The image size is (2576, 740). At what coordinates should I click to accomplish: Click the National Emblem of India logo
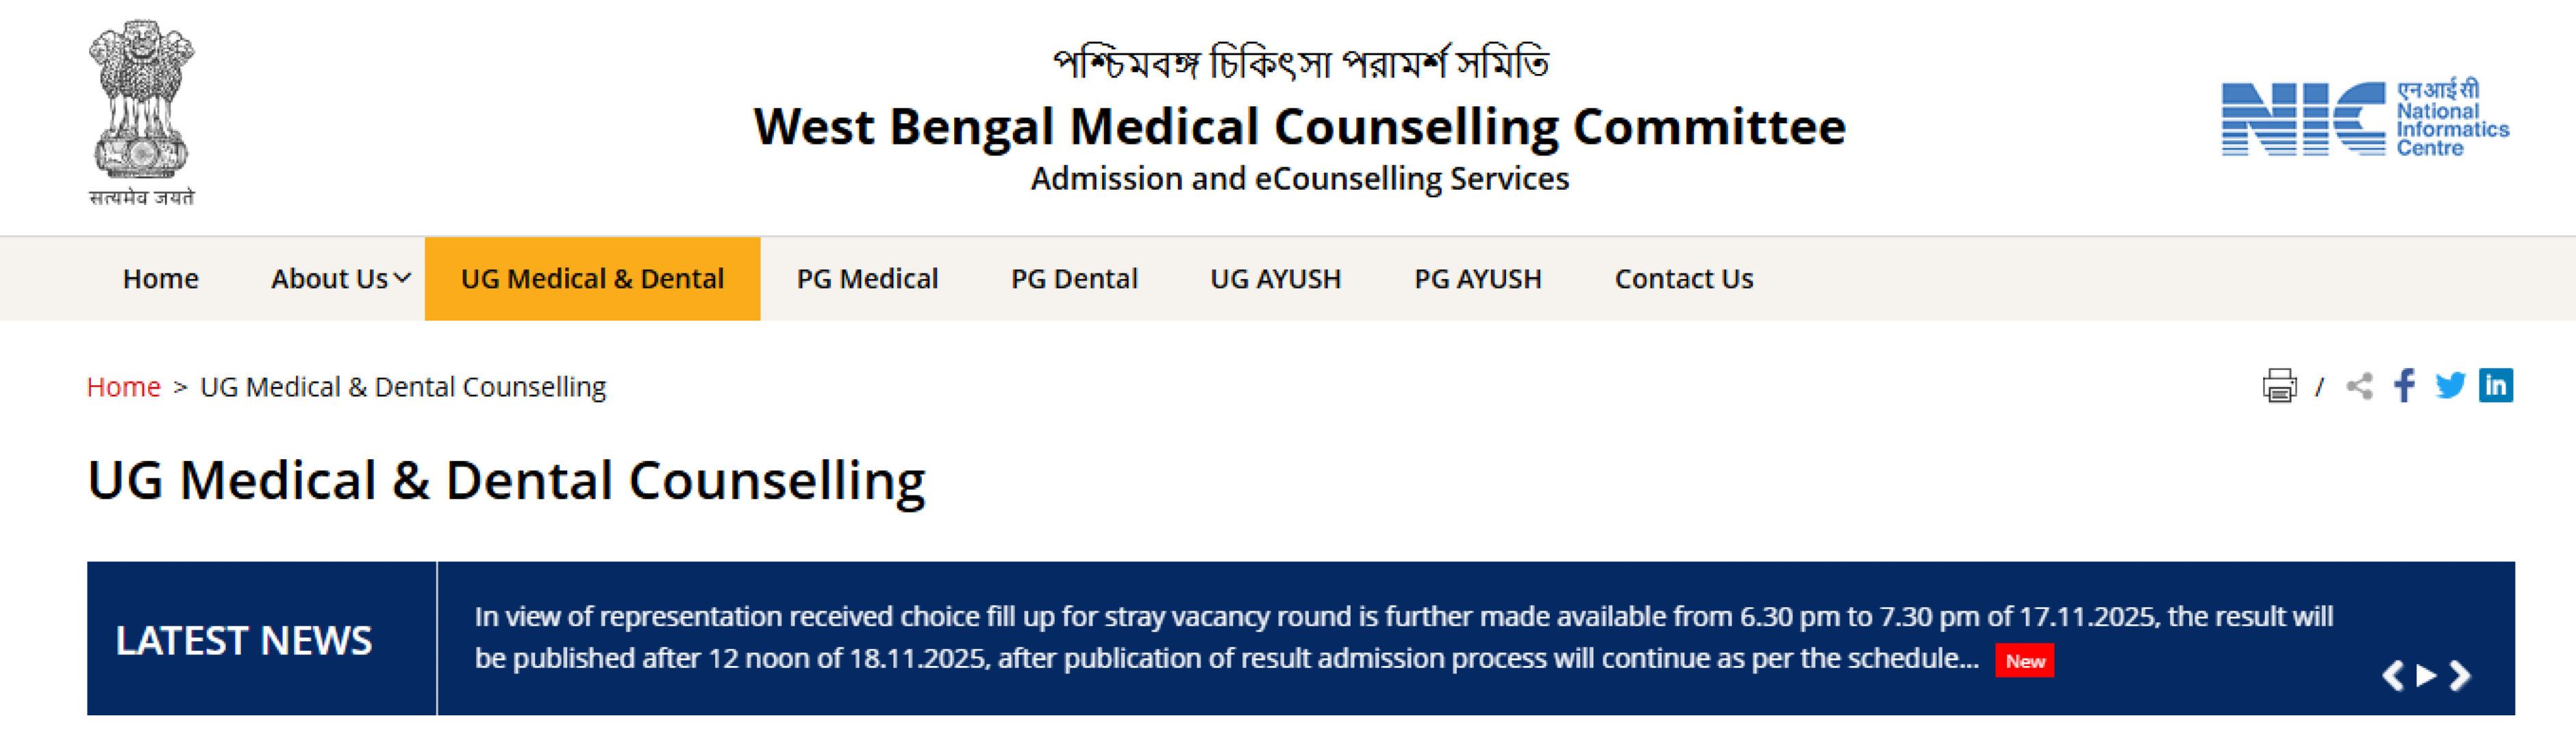click(142, 113)
